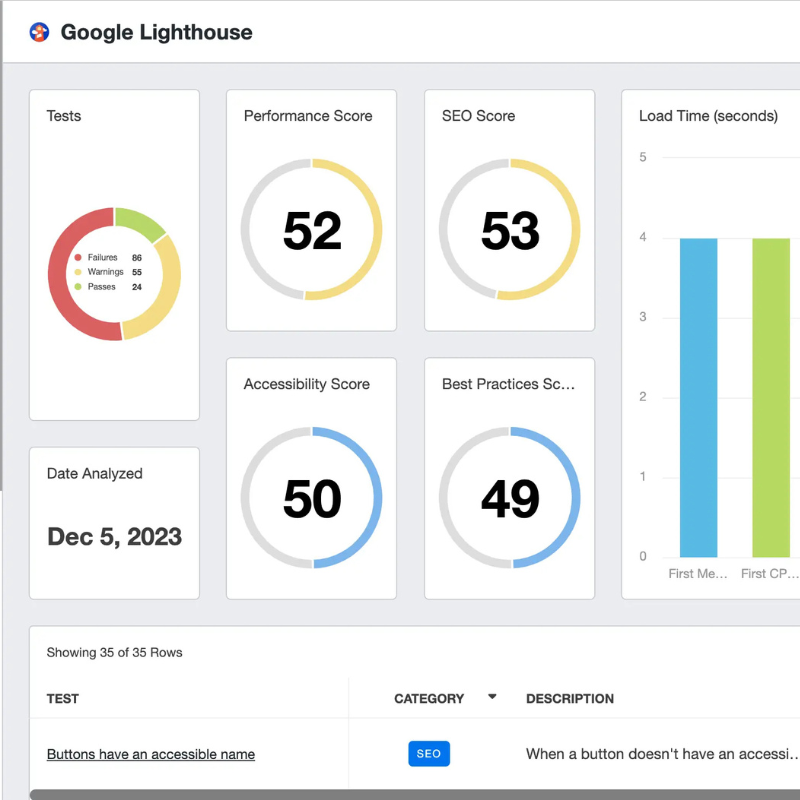Click the Date Analyzed title

click(x=94, y=473)
